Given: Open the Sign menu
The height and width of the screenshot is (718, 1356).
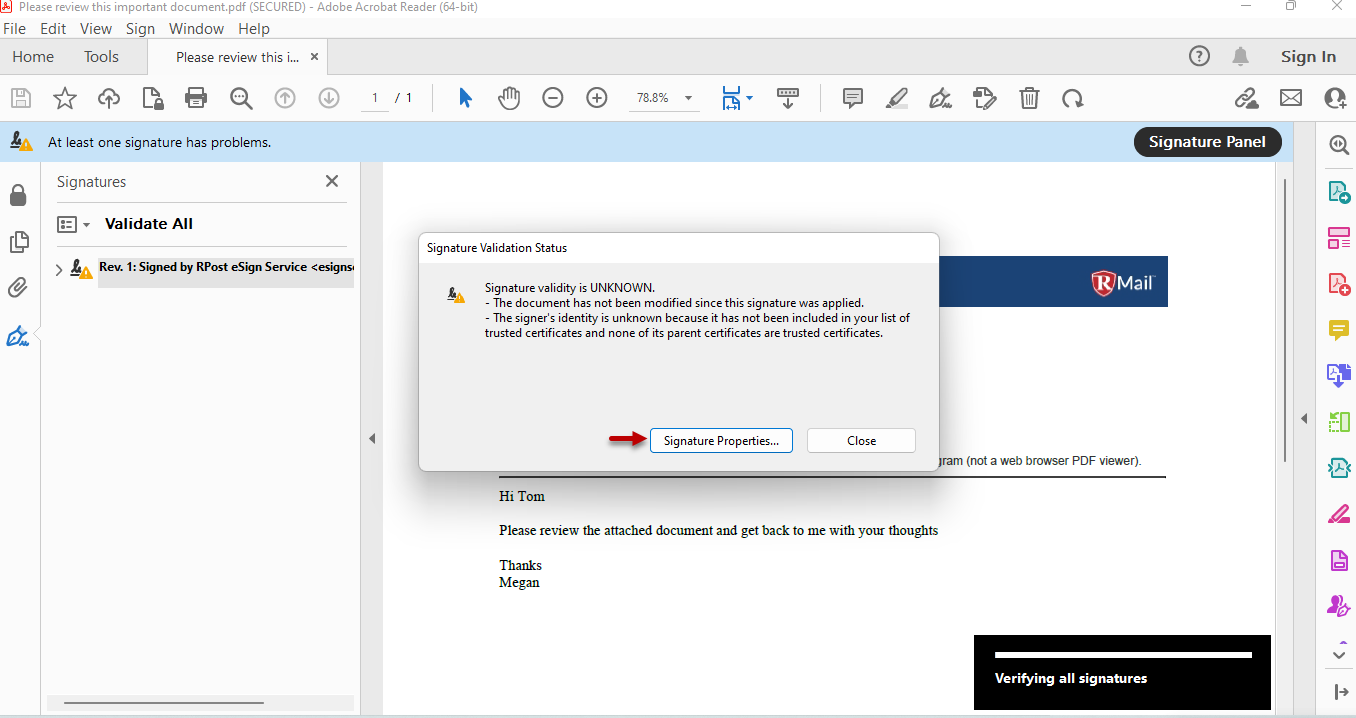Looking at the screenshot, I should coord(140,29).
